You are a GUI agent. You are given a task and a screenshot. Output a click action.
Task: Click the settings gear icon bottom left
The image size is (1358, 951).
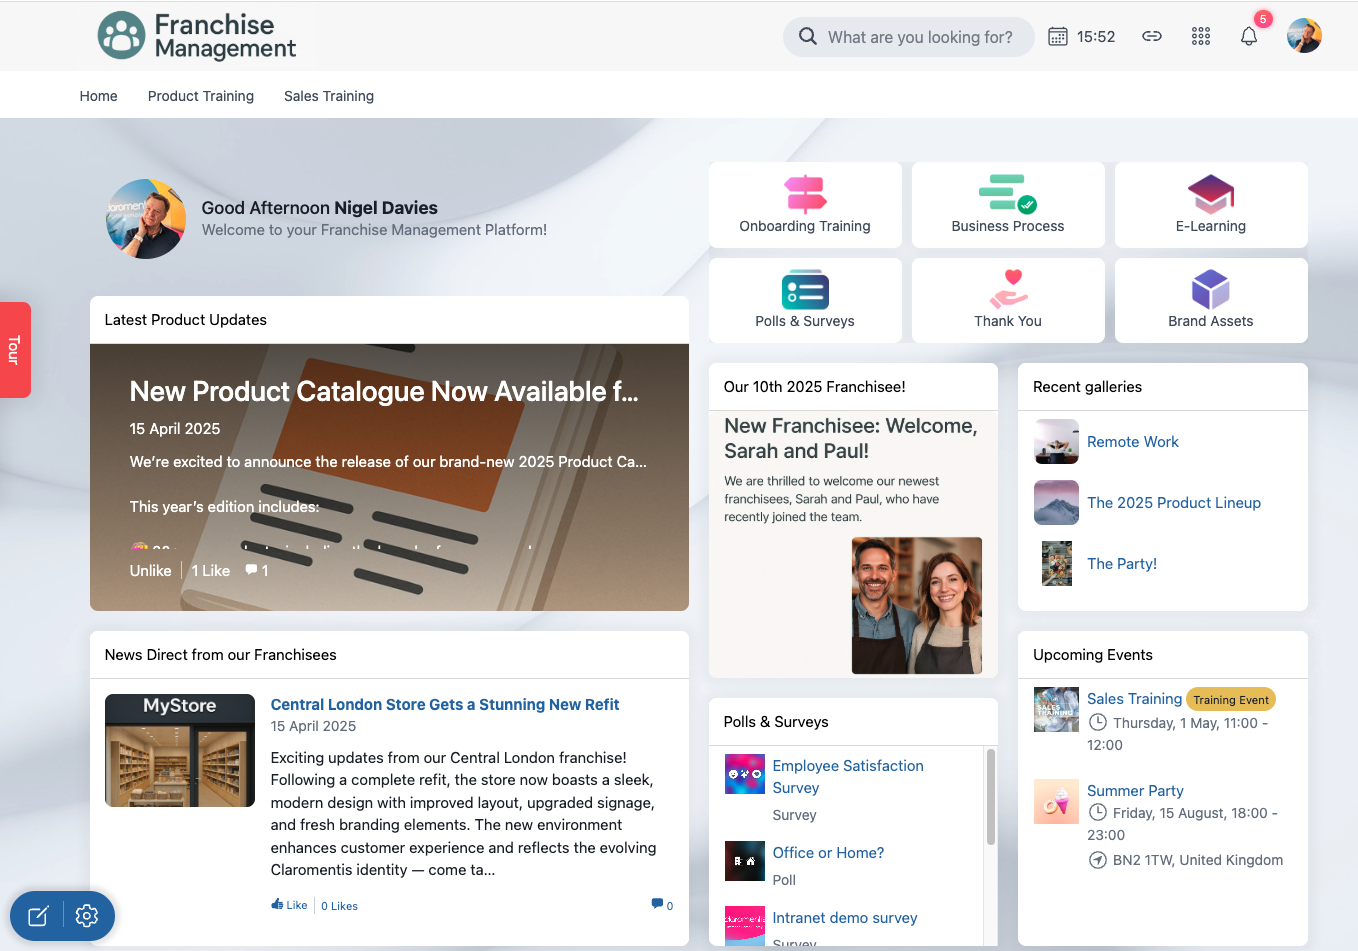click(x=87, y=916)
